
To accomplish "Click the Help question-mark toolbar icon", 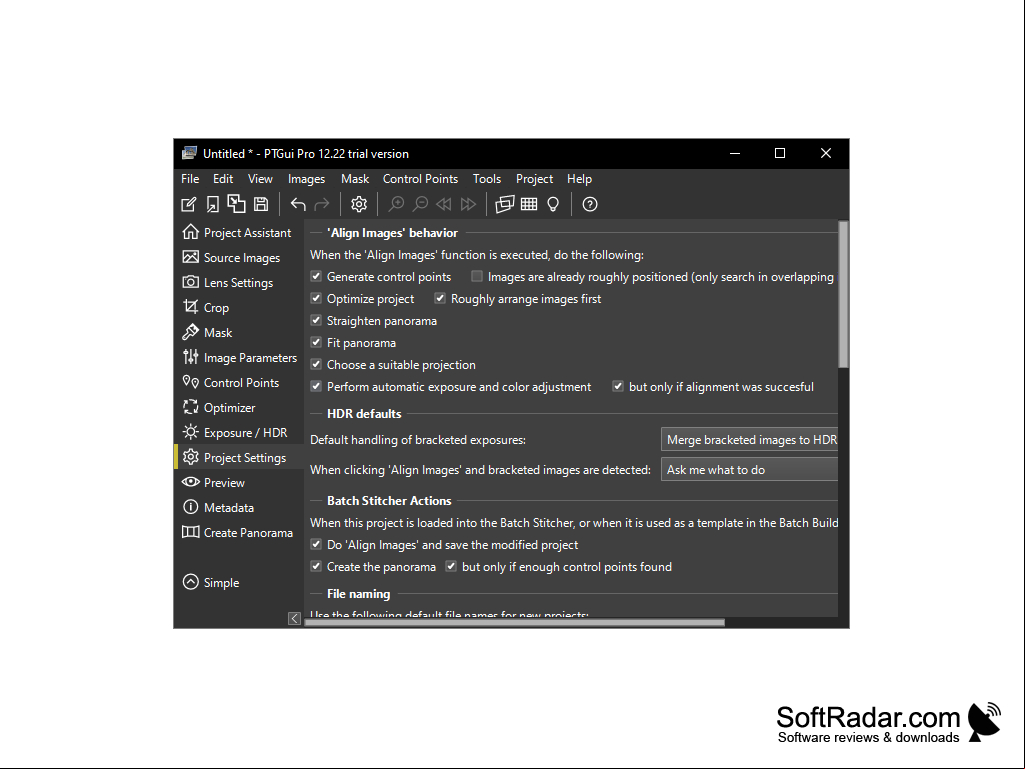I will tap(590, 205).
